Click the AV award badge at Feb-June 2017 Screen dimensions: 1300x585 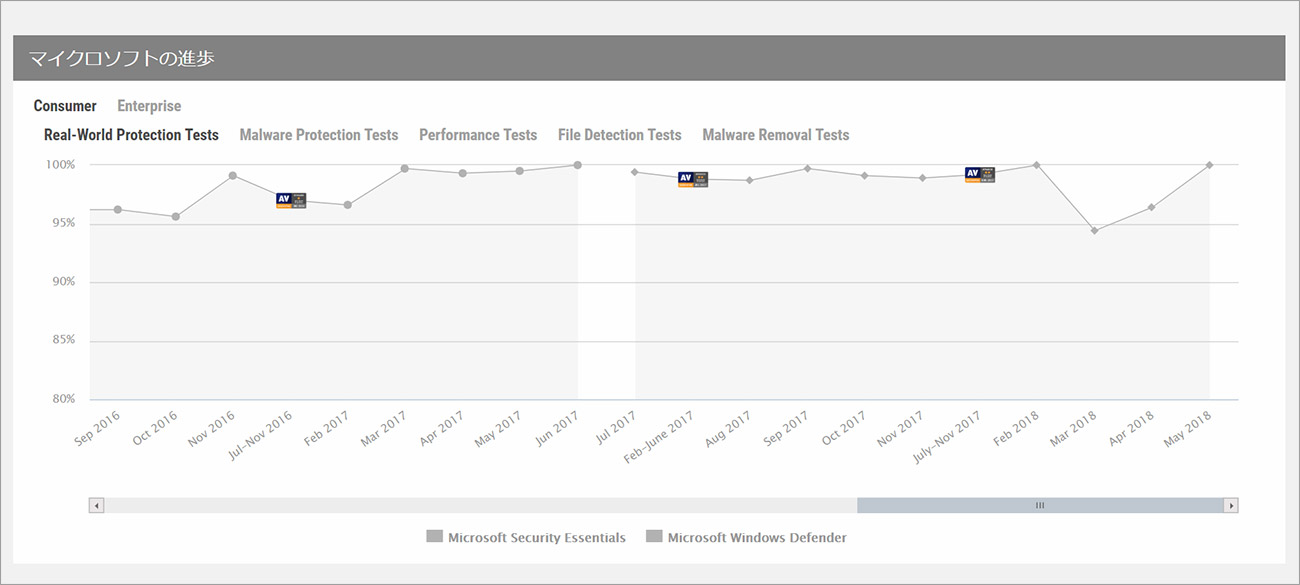point(693,179)
